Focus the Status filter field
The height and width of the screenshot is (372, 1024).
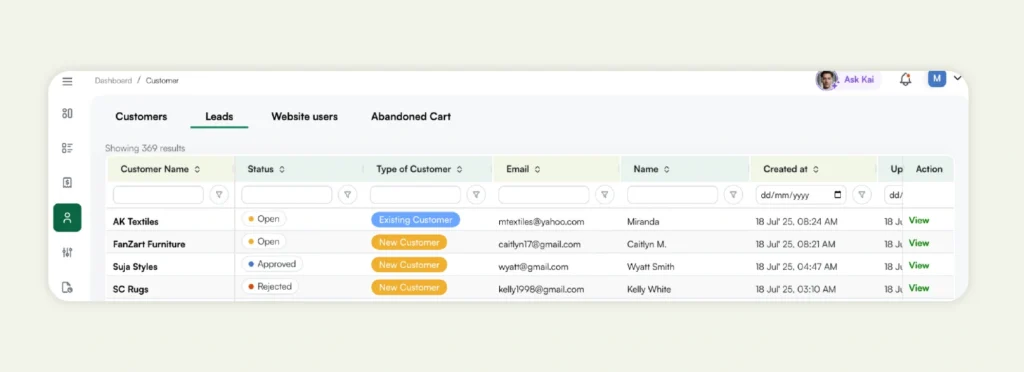(287, 194)
